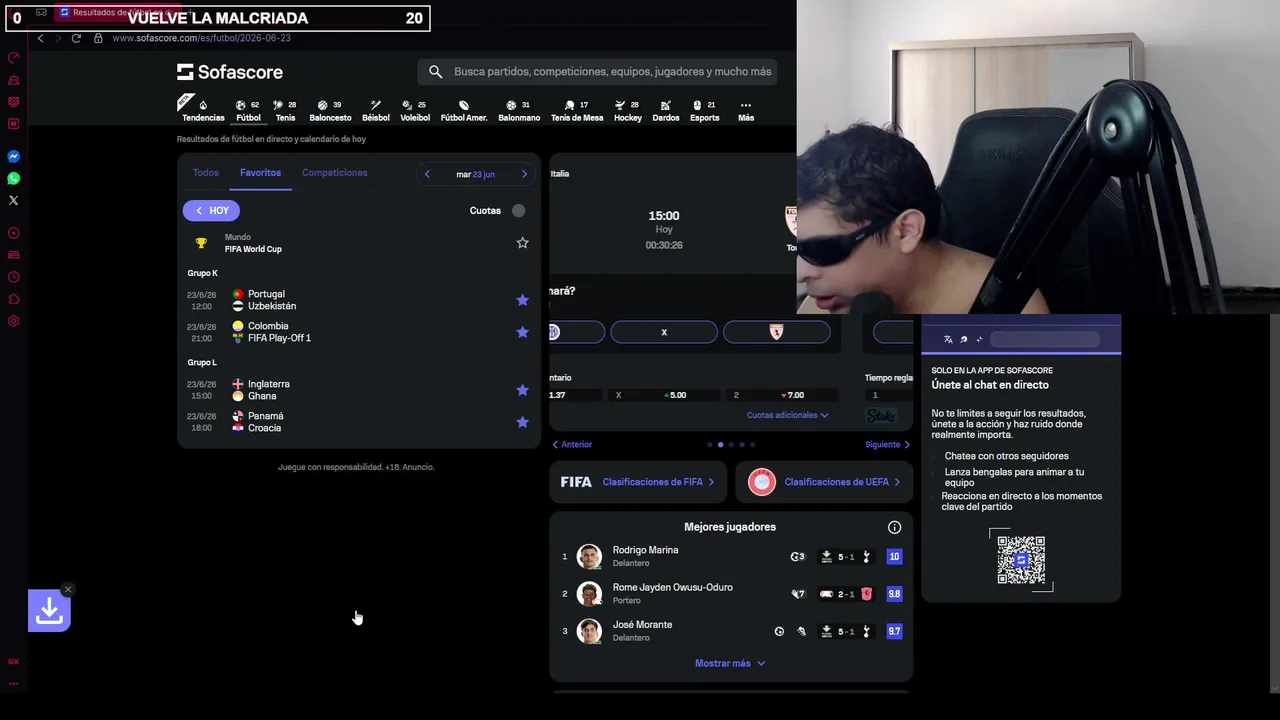Click the search box to find matches

(597, 72)
